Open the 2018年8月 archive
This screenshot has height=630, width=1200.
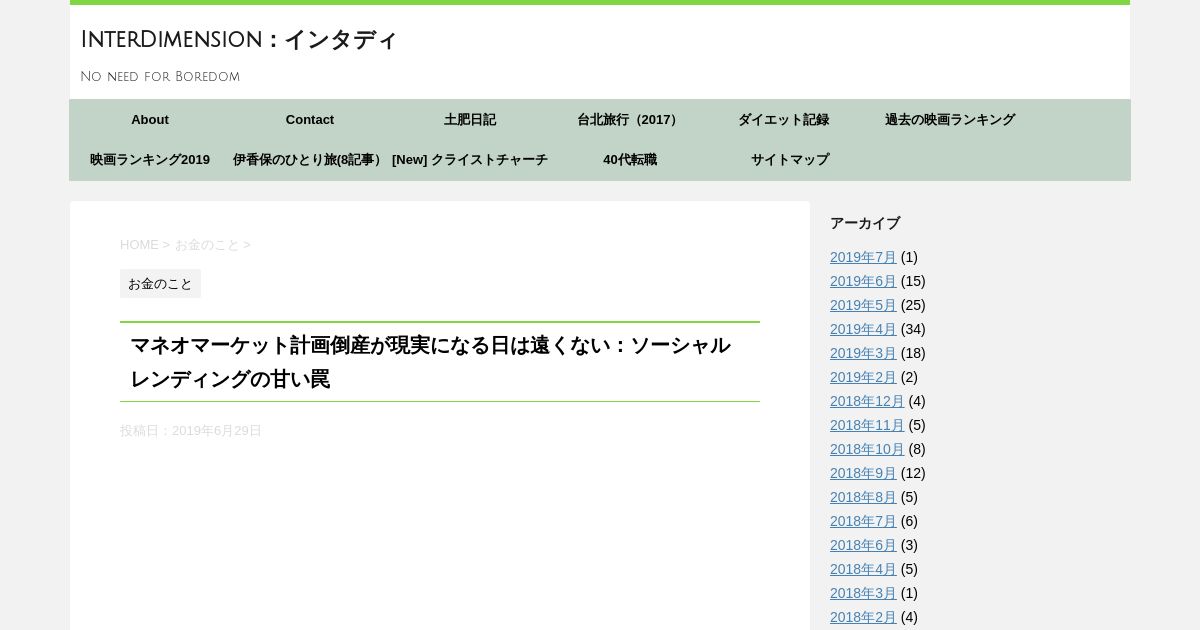click(x=863, y=497)
